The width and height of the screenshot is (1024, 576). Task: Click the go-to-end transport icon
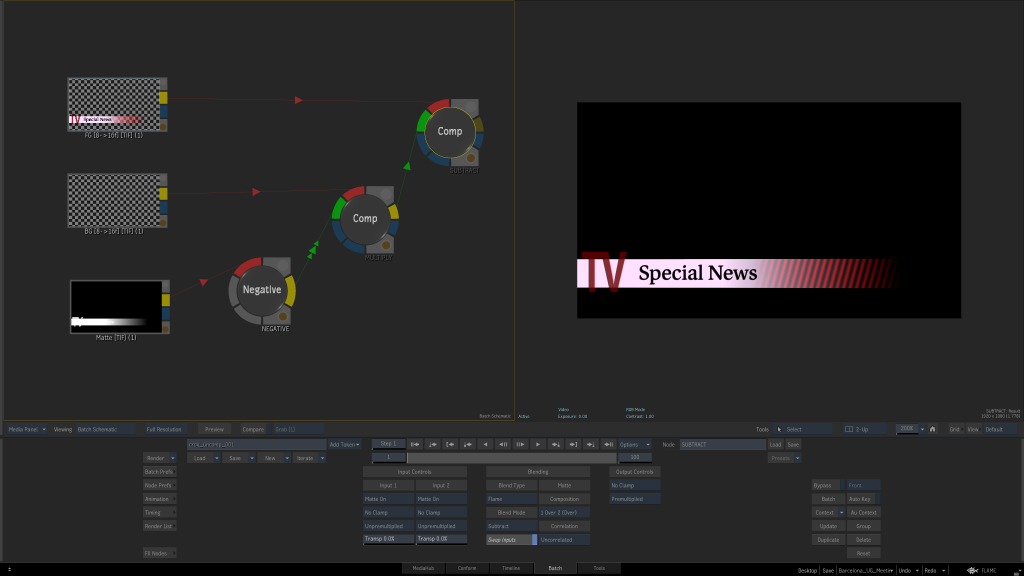[x=609, y=444]
